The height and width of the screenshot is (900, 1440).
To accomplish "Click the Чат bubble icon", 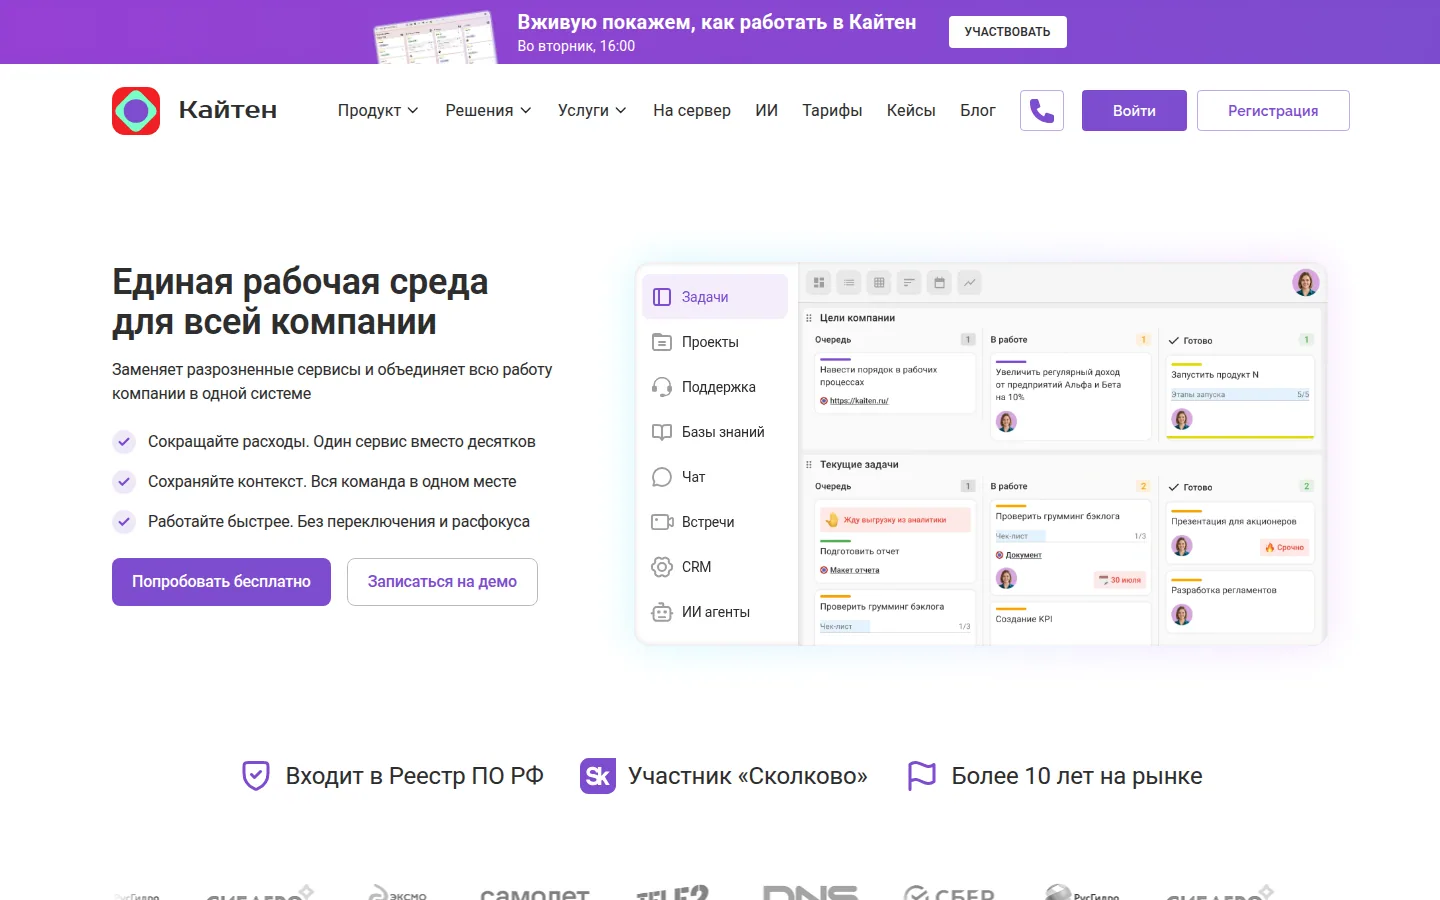I will (661, 477).
